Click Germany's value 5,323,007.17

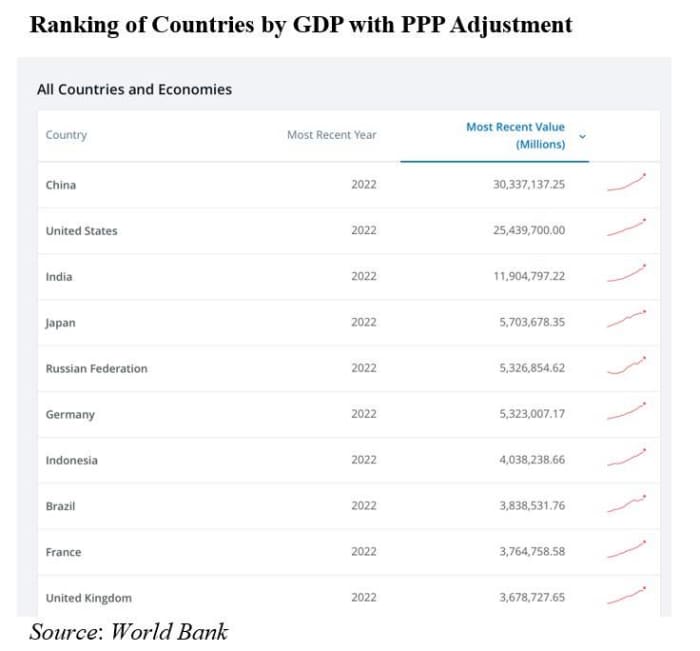pyautogui.click(x=531, y=414)
